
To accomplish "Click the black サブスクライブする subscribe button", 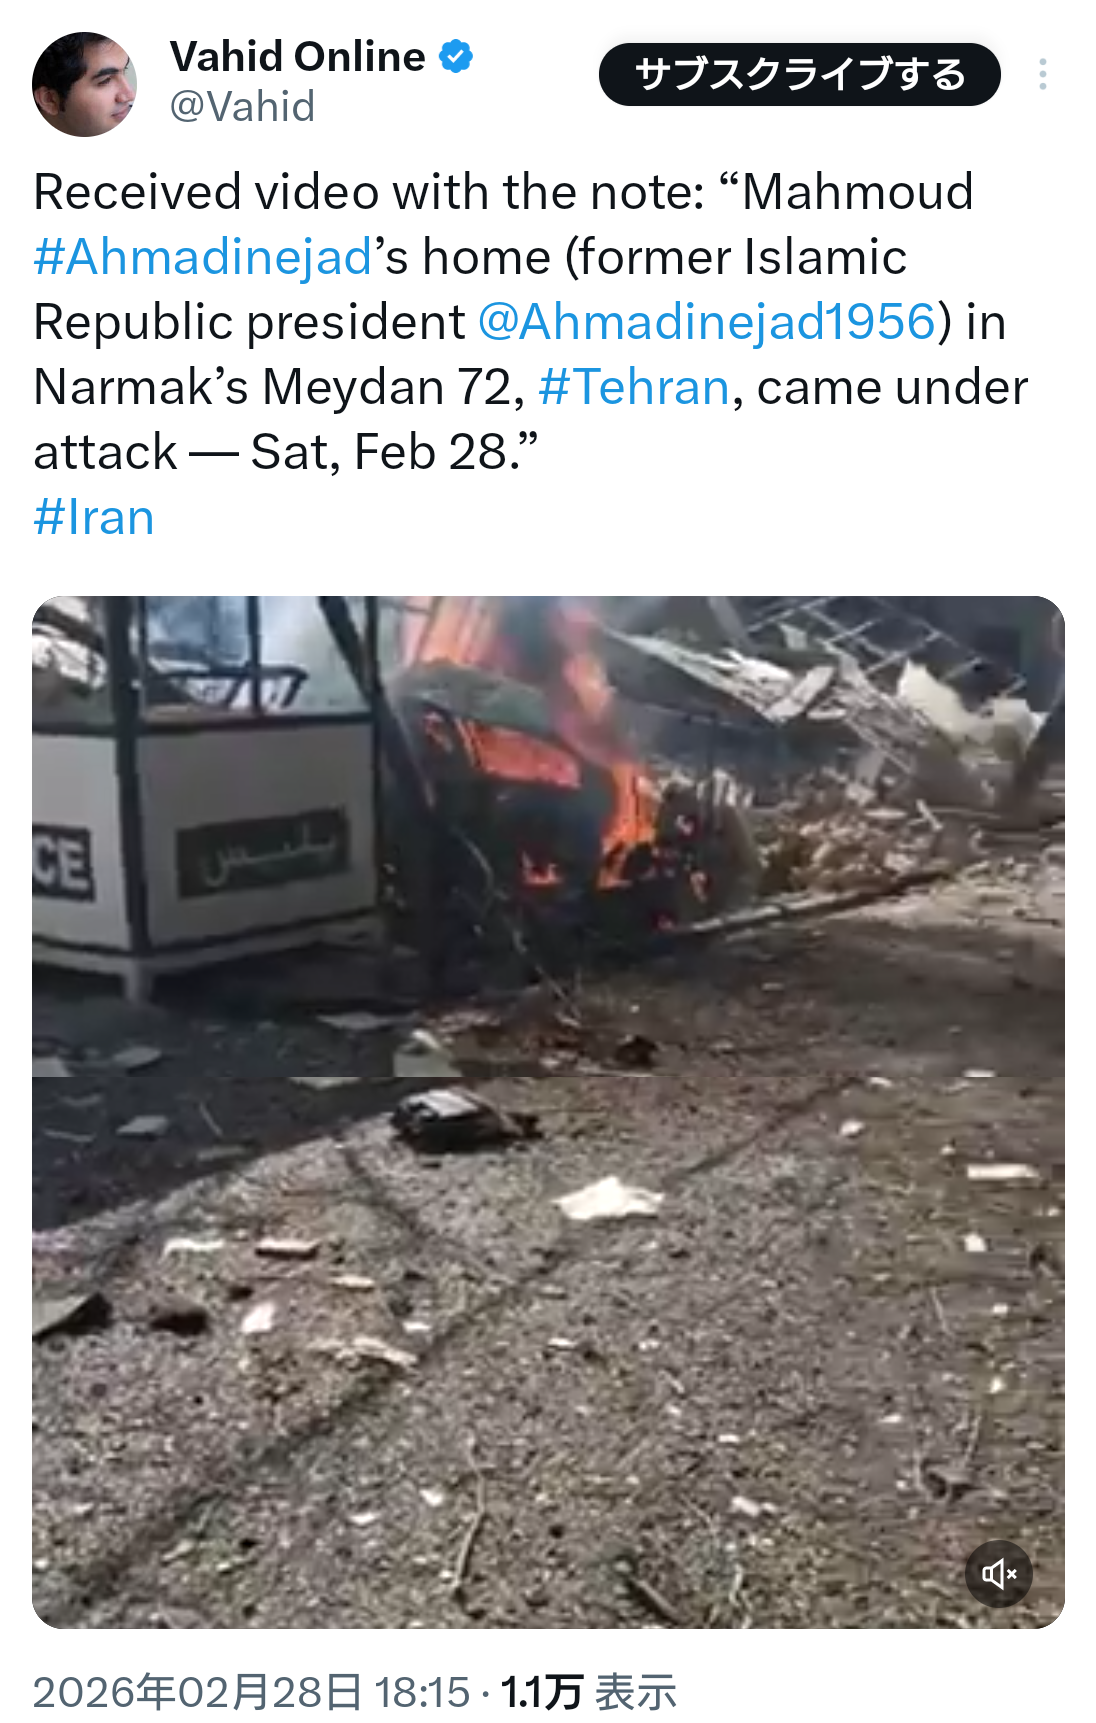I will click(800, 74).
